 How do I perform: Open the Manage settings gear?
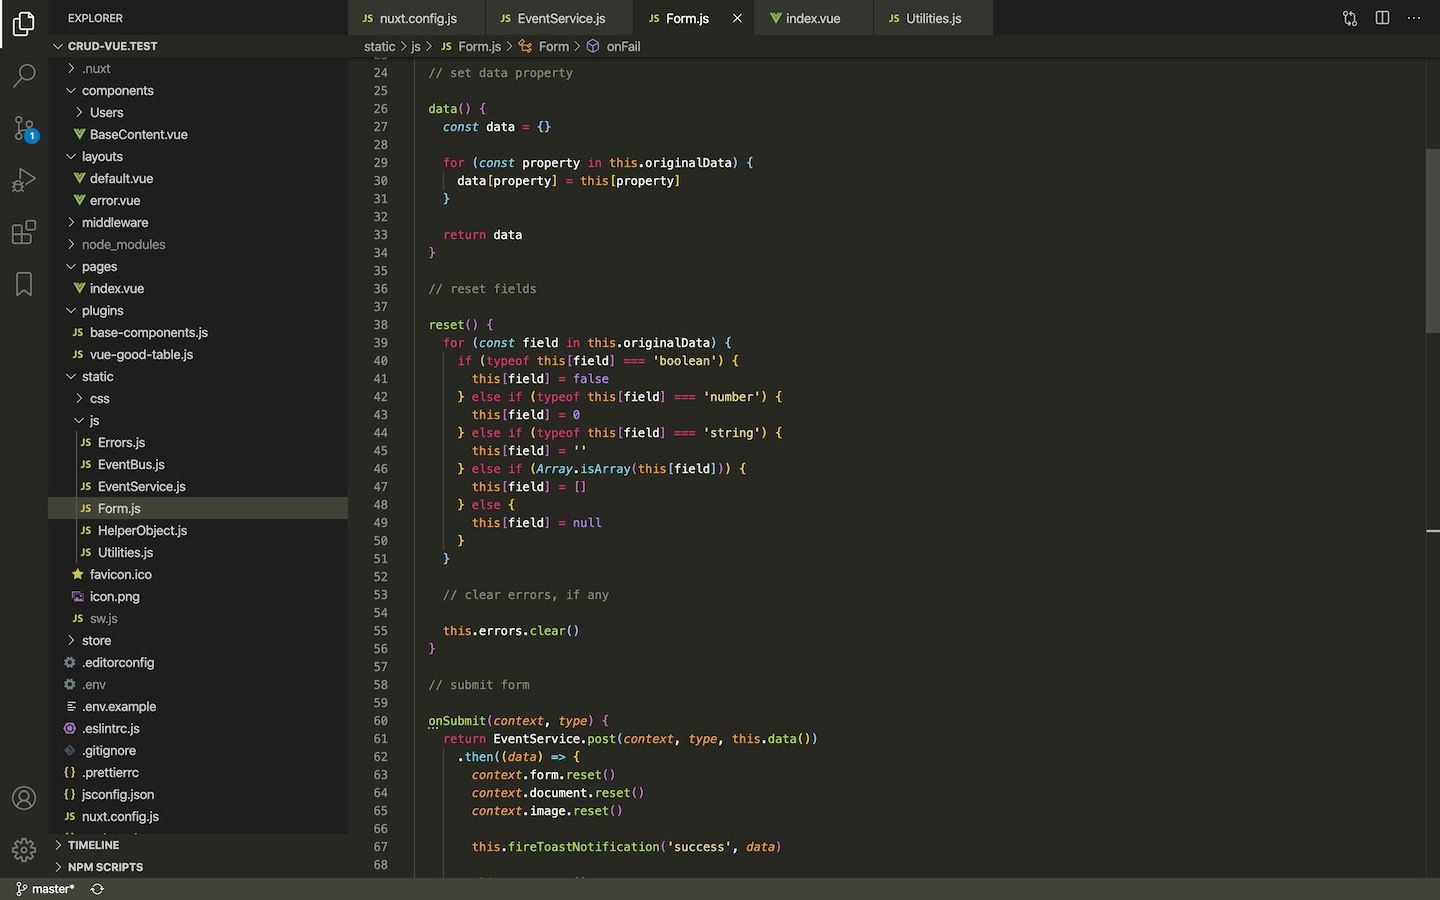[24, 850]
